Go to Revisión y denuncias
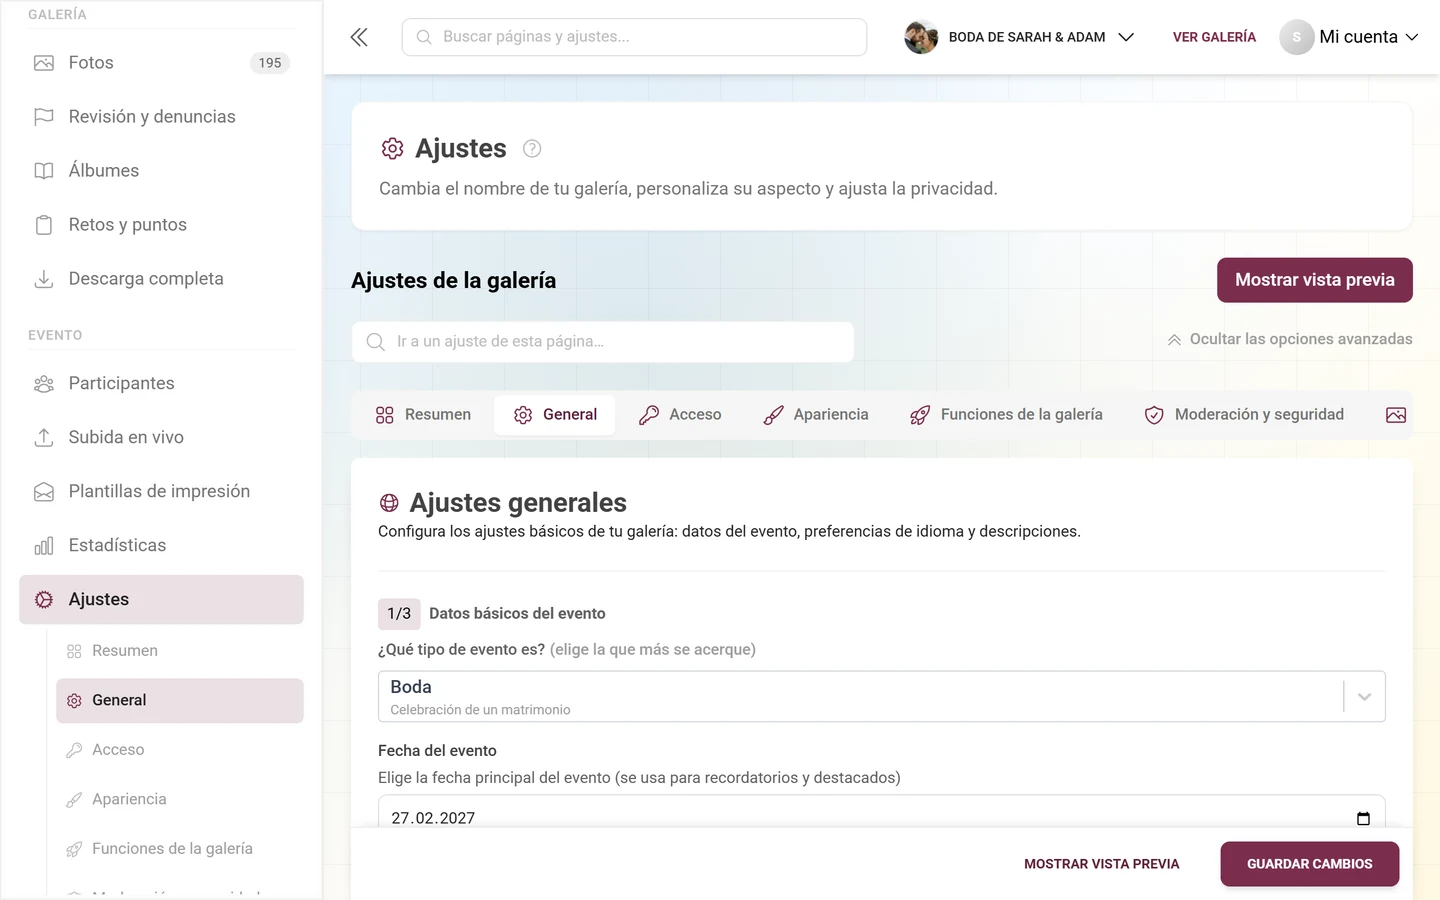The height and width of the screenshot is (900, 1440). (x=161, y=117)
